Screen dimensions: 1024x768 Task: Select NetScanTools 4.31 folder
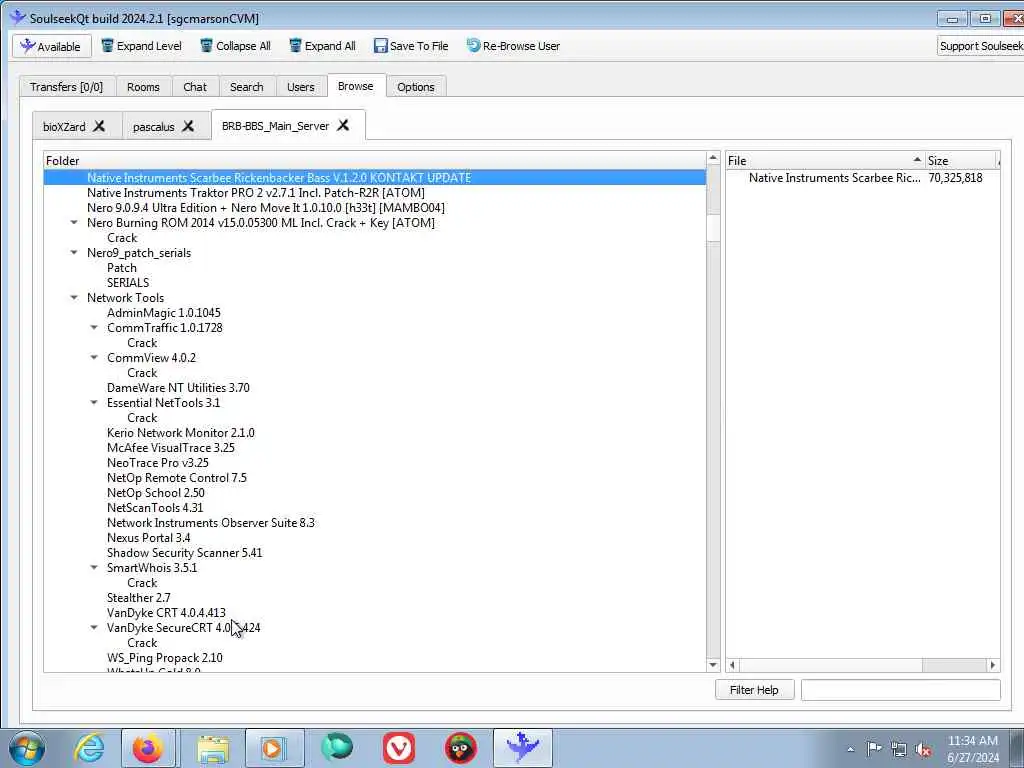click(x=155, y=508)
